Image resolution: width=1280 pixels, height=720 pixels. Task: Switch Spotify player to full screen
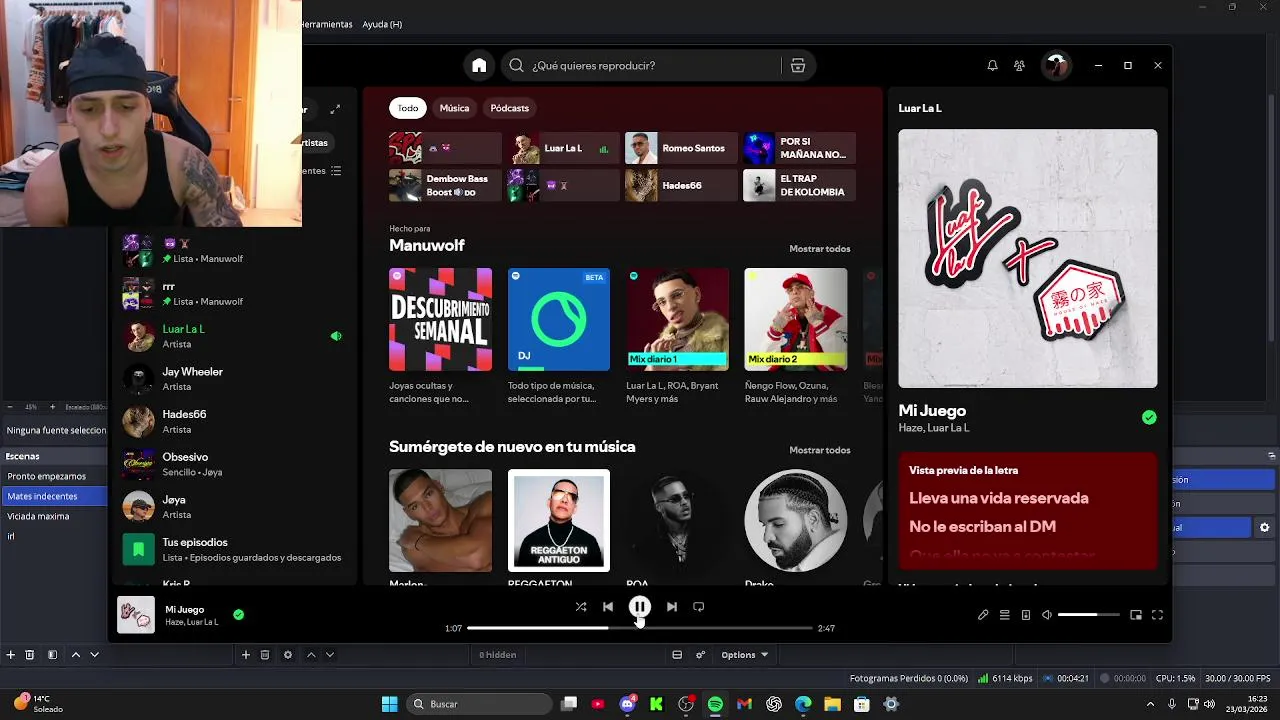pos(1157,615)
